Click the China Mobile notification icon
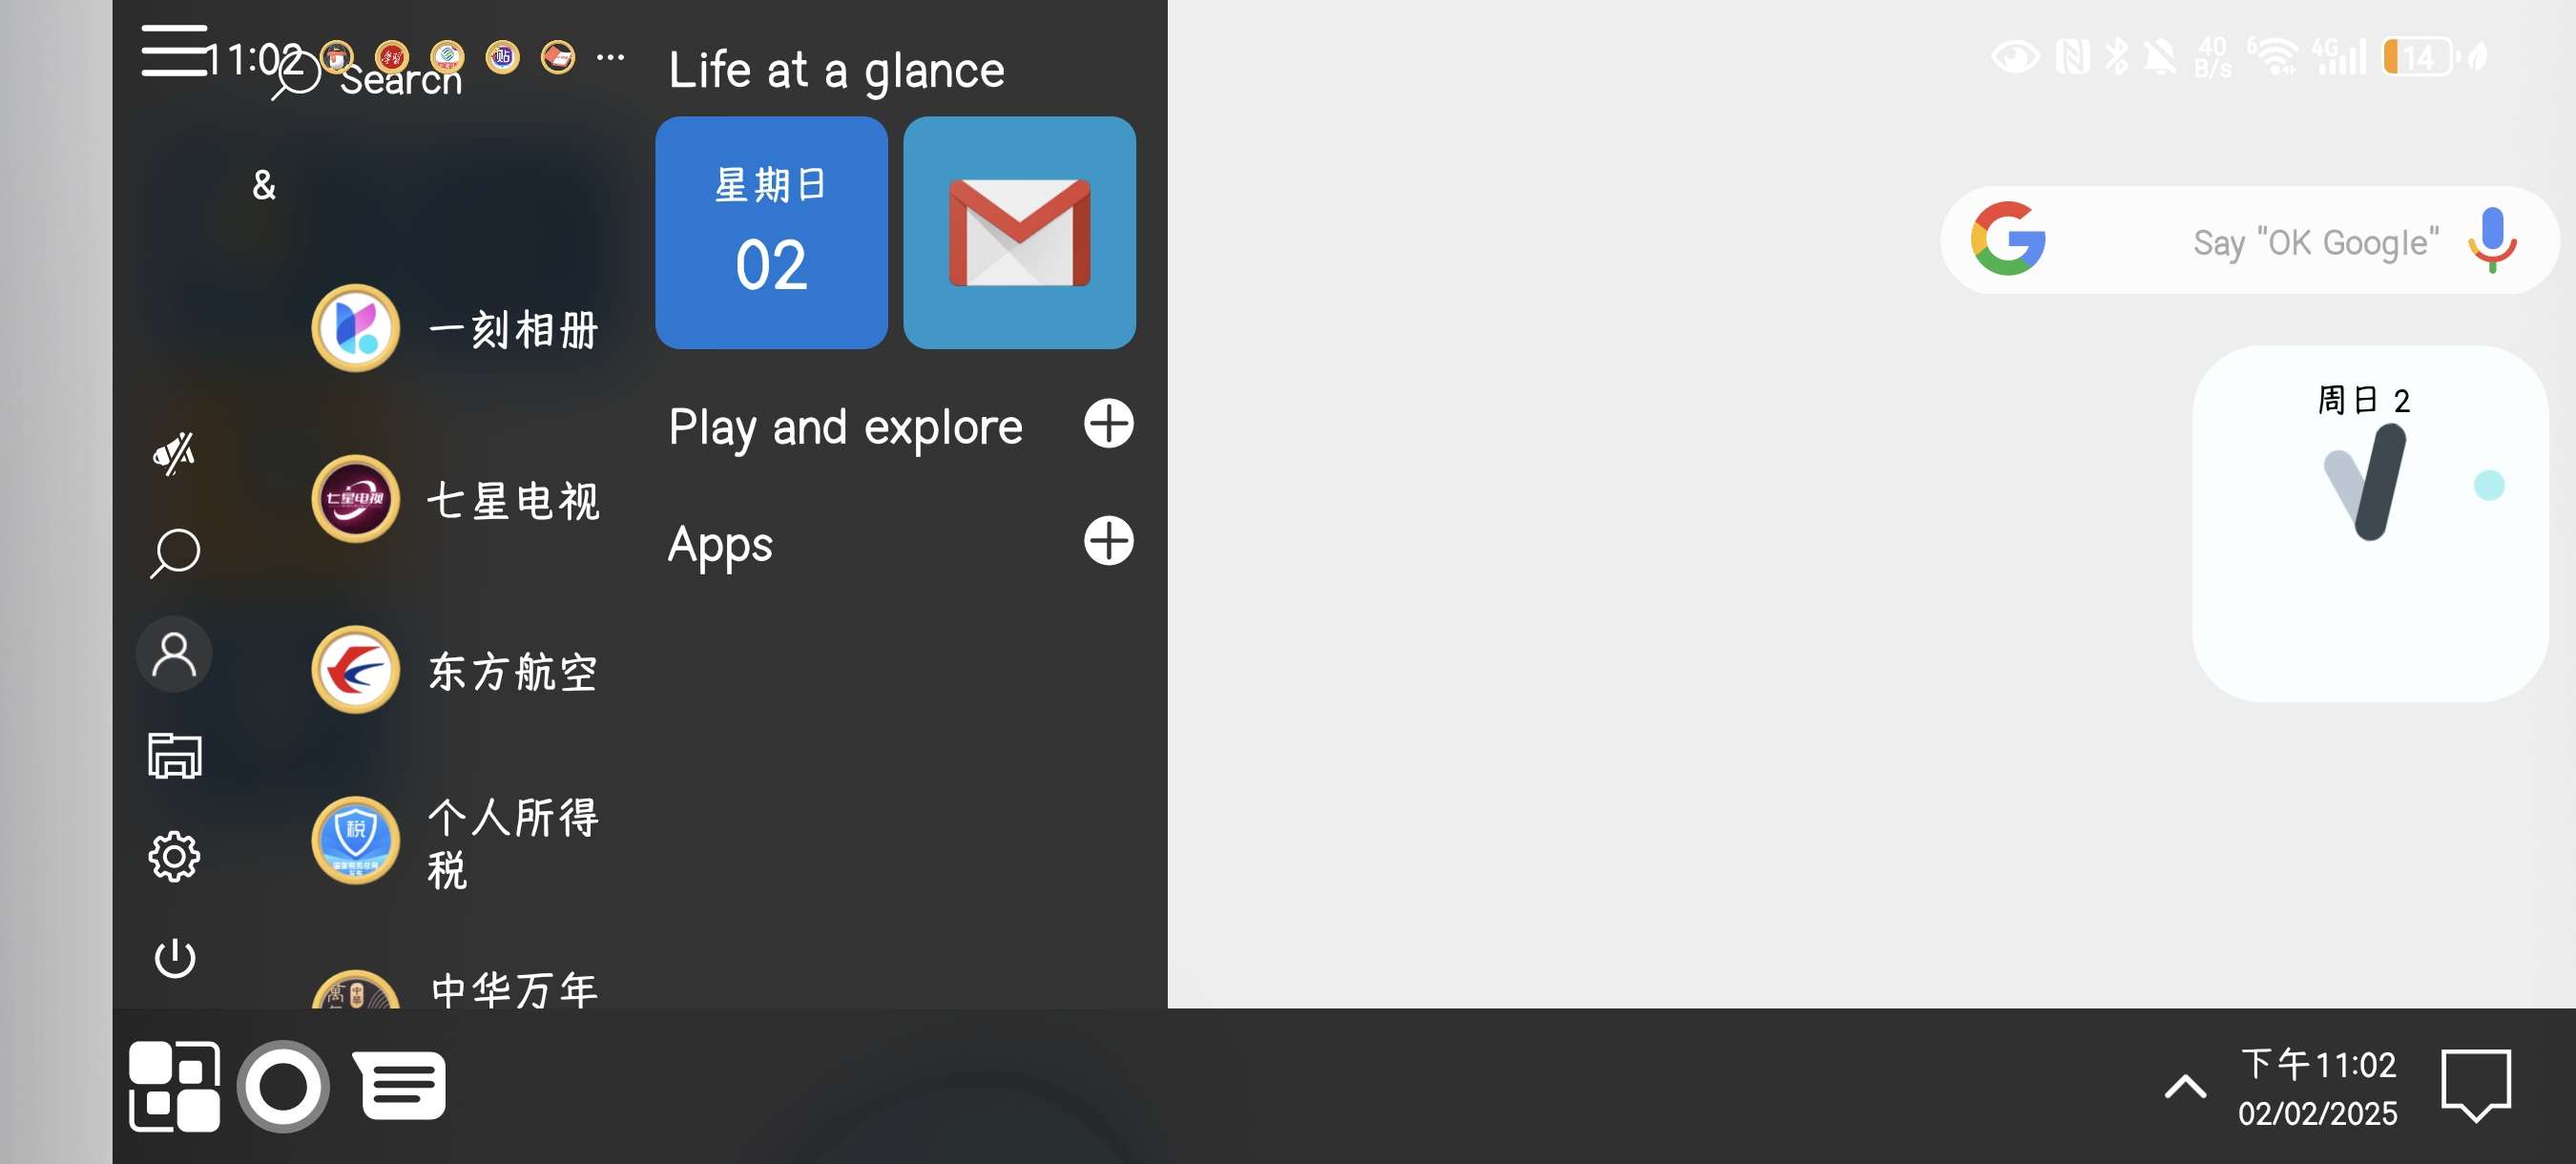 click(447, 57)
